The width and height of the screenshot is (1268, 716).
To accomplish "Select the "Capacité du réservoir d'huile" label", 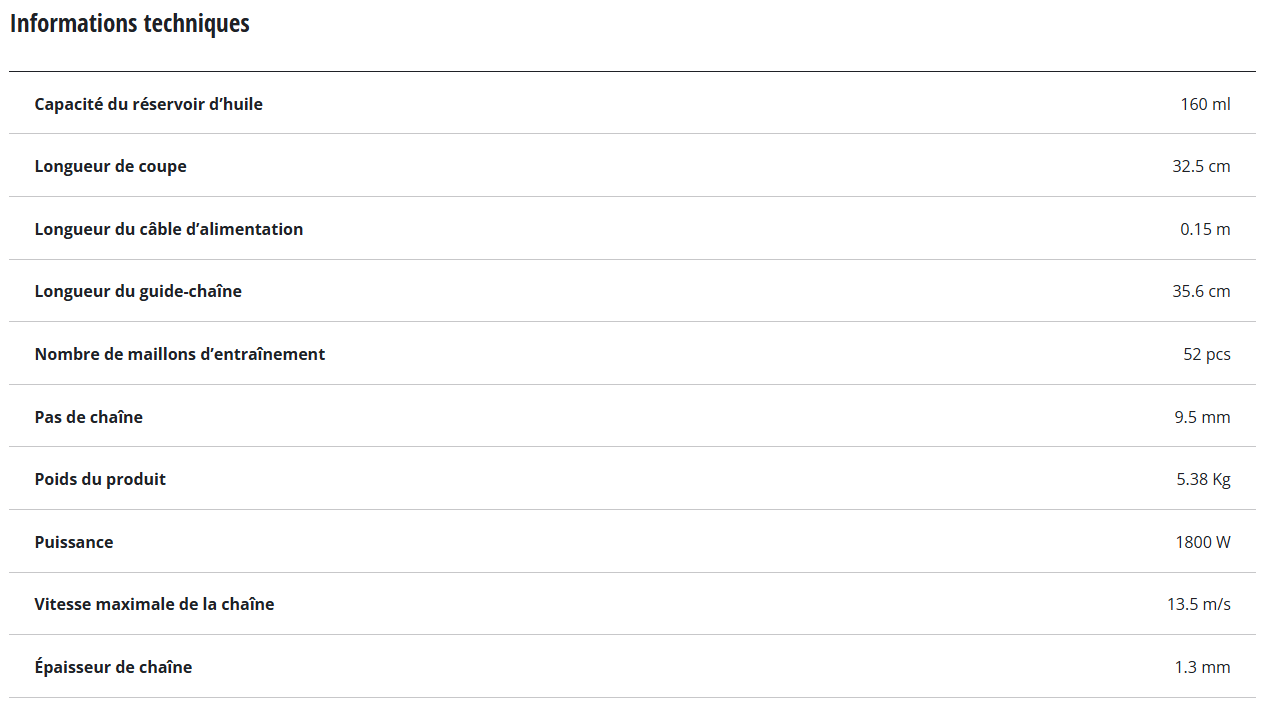I will pyautogui.click(x=148, y=104).
